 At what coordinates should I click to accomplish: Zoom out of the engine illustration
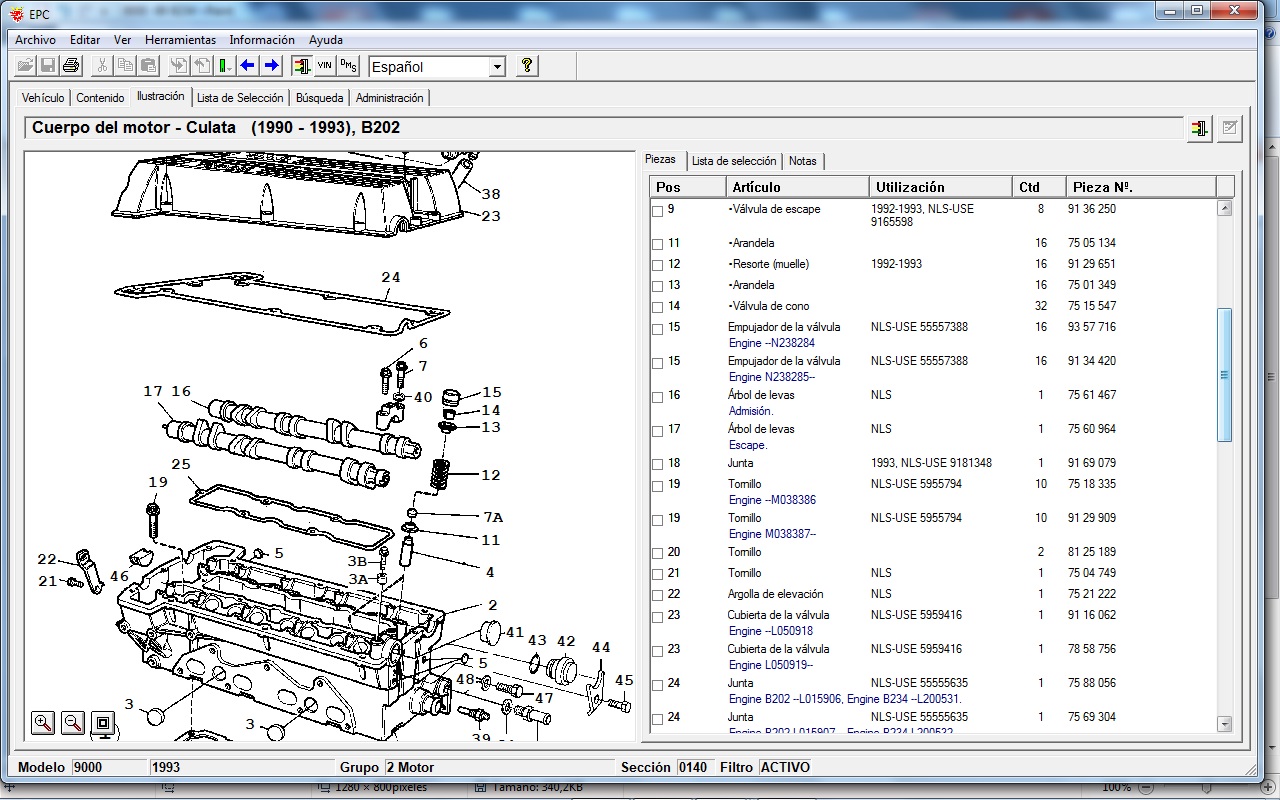(73, 722)
